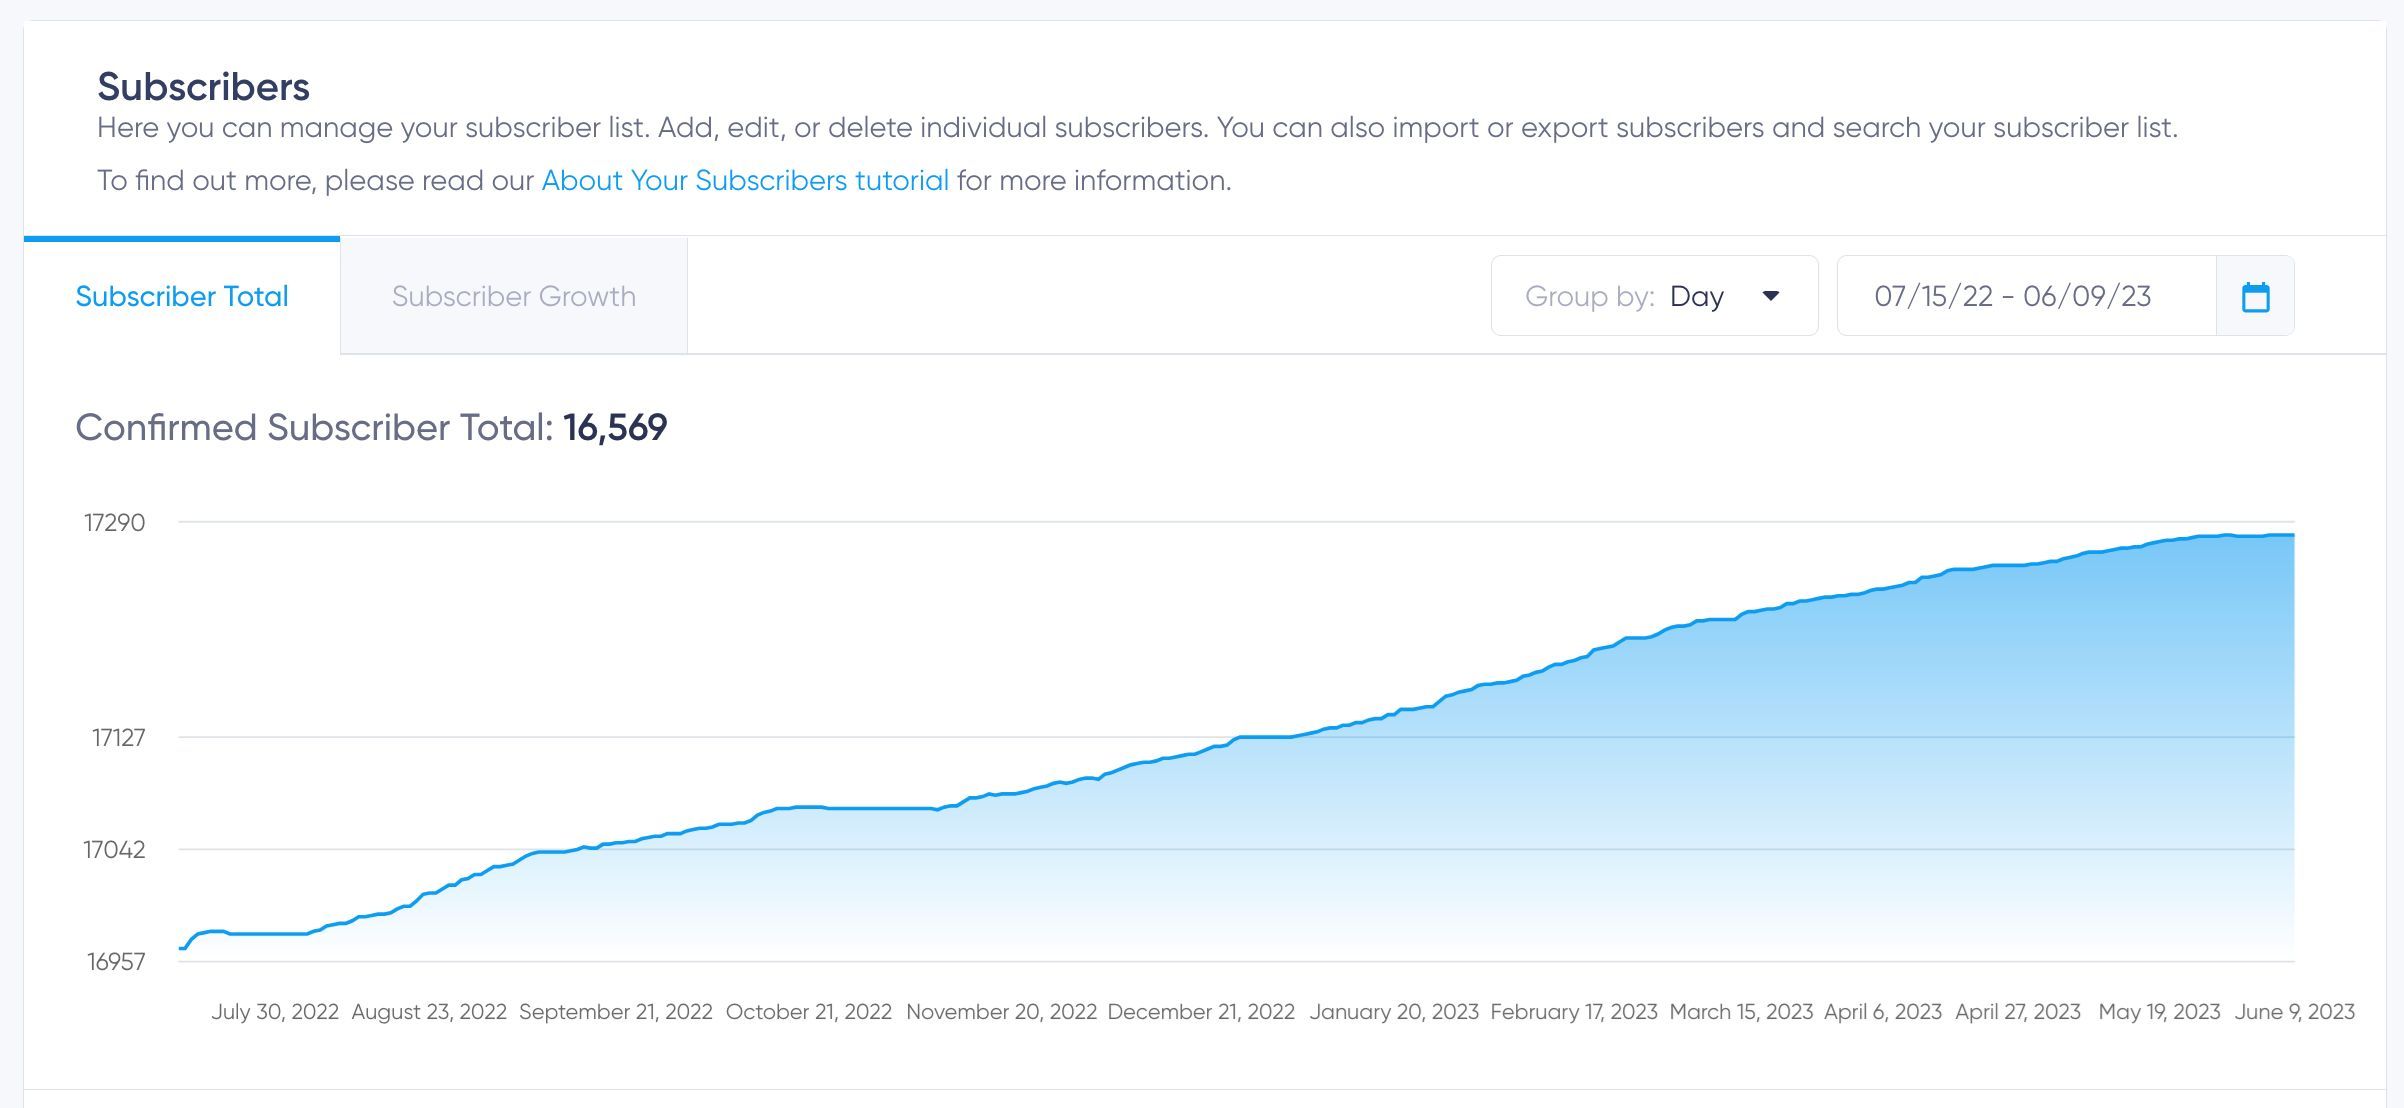
Task: Click the 16957 y-axis value
Action: pyautogui.click(x=118, y=960)
